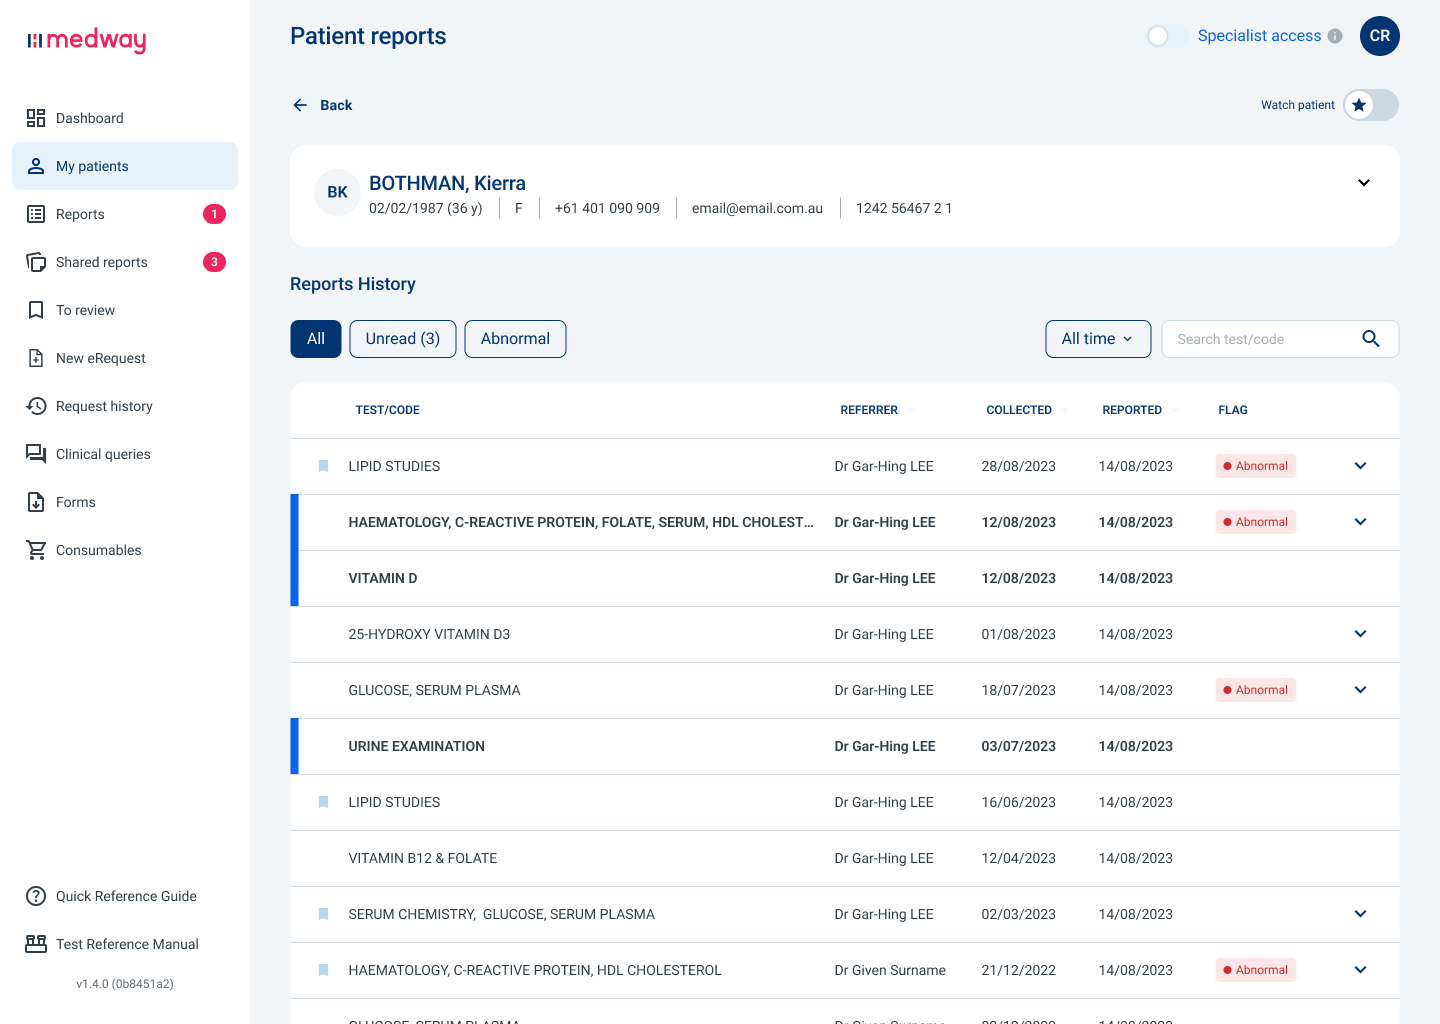Open the All time dropdown
The height and width of the screenshot is (1024, 1440).
pyautogui.click(x=1098, y=339)
